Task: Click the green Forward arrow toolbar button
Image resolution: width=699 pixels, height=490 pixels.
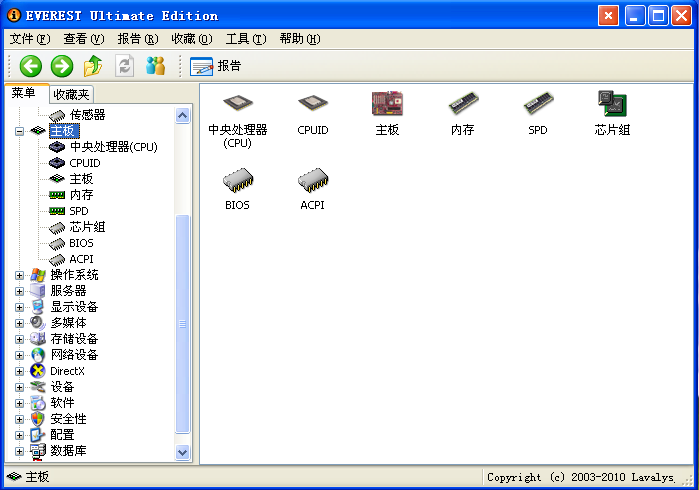Action: [x=62, y=66]
